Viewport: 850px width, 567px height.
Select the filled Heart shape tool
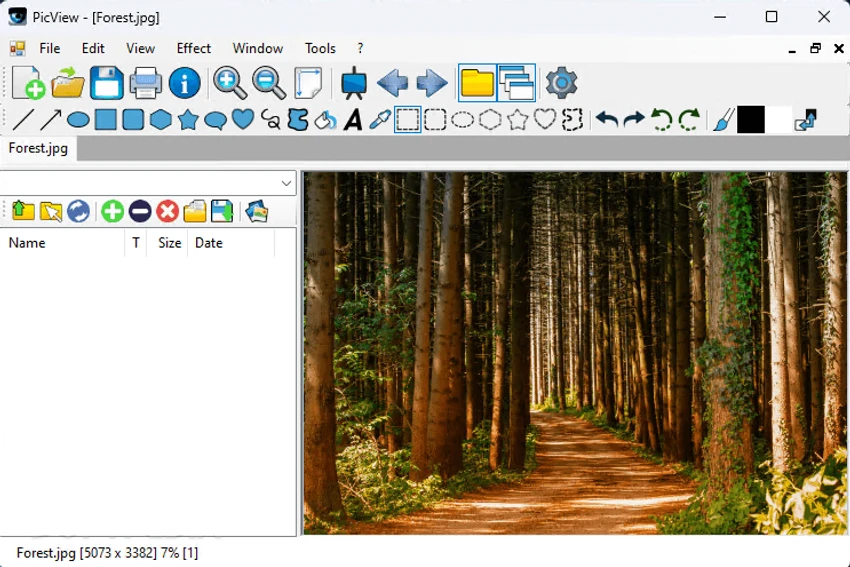coord(243,120)
